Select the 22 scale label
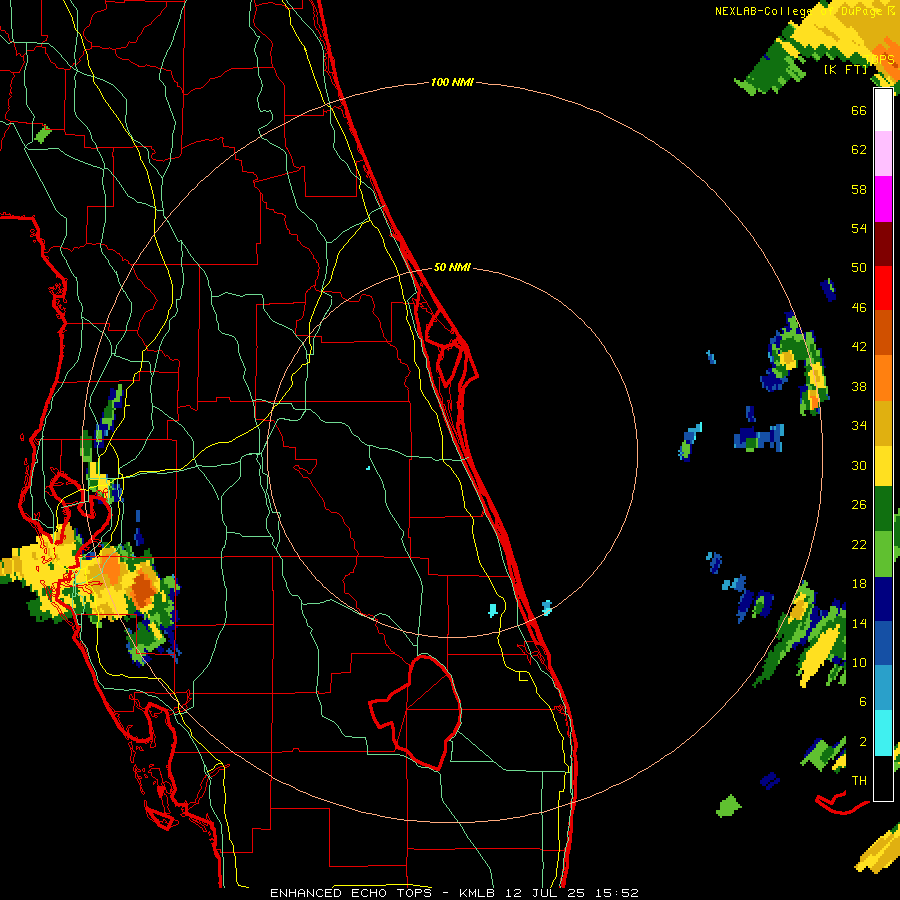The height and width of the screenshot is (900, 900). pos(859,544)
